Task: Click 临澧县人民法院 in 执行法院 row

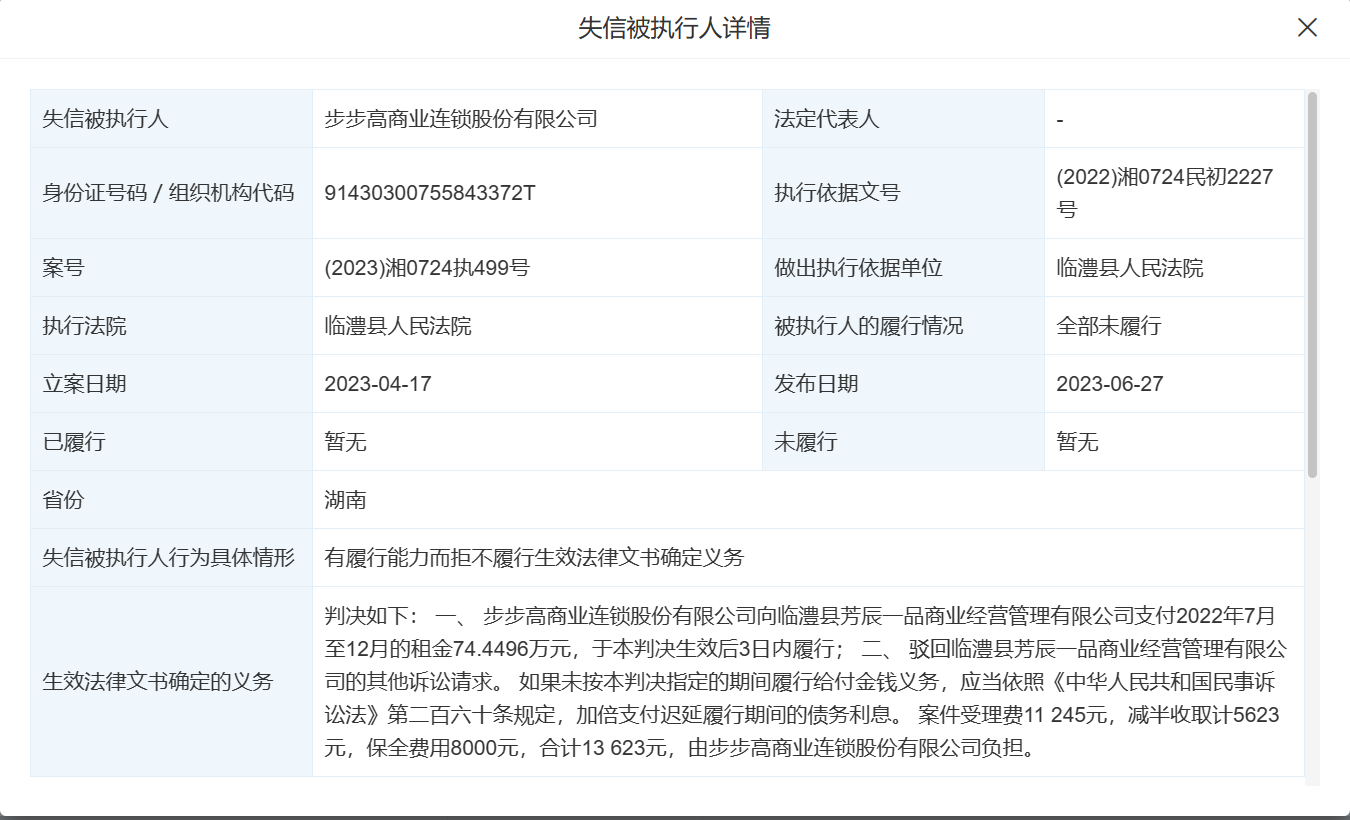Action: click(x=398, y=326)
